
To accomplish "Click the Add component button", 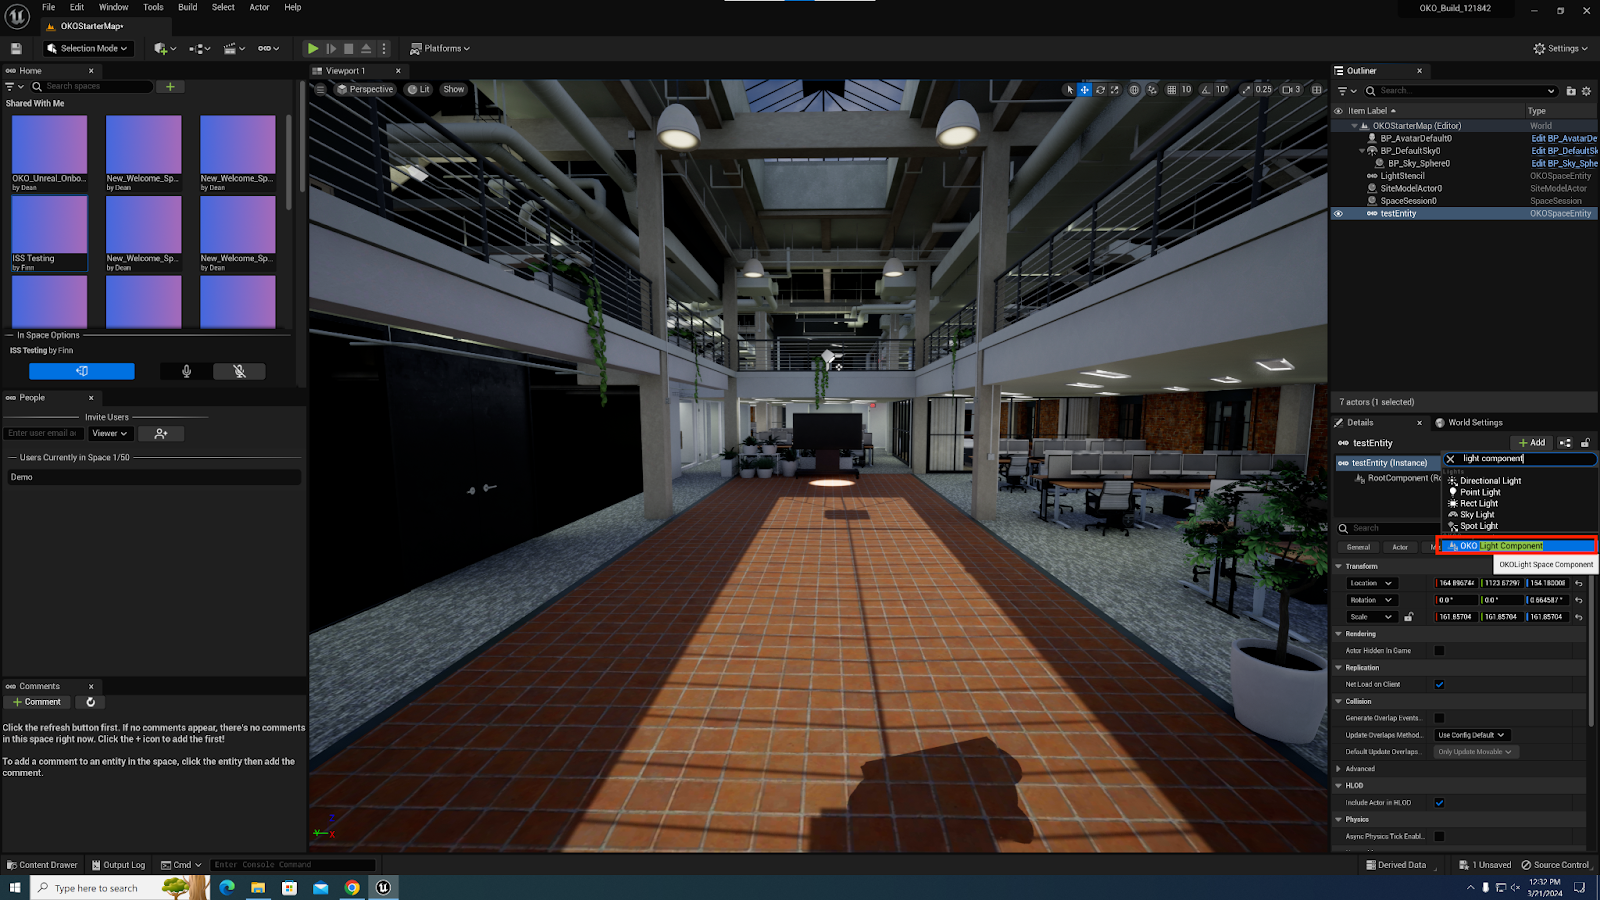I will click(1531, 443).
